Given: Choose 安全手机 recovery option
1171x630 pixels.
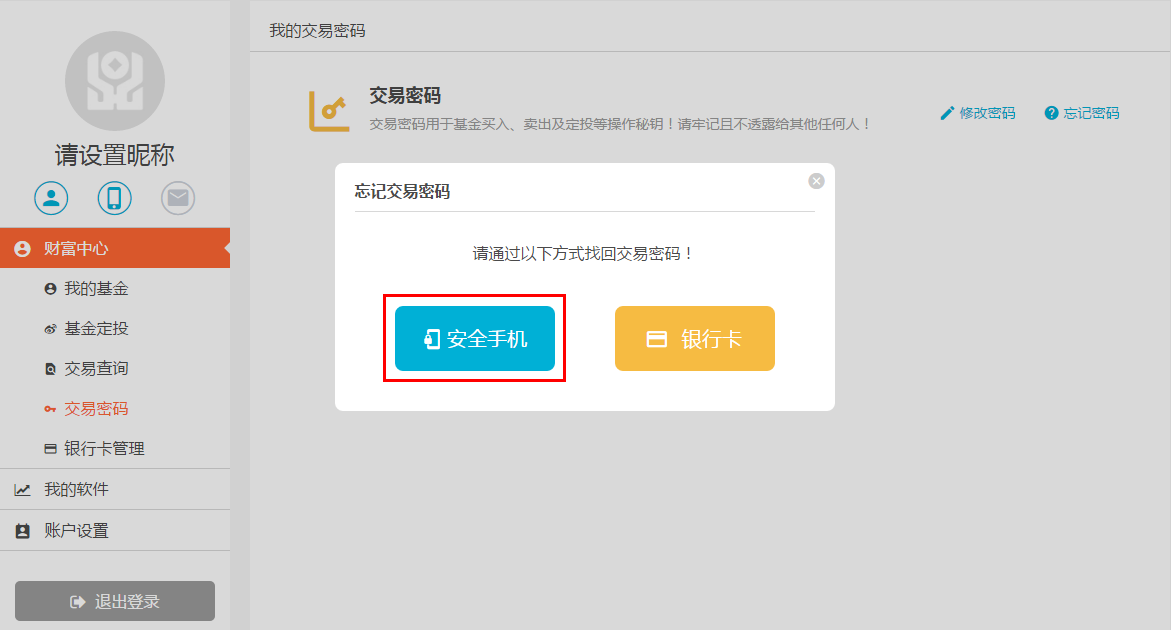Looking at the screenshot, I should tap(475, 338).
